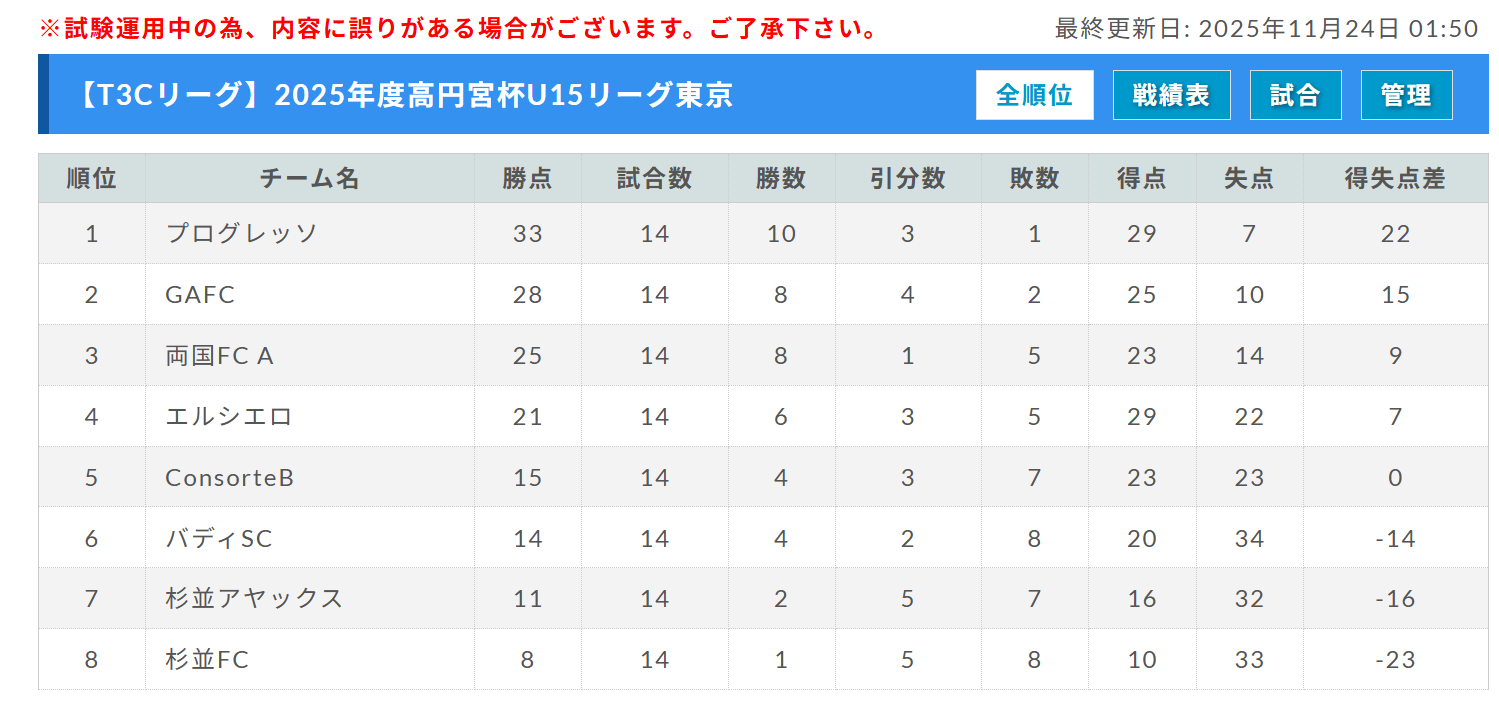The width and height of the screenshot is (1499, 712).
Task: Click the 失点 column header
Action: pyautogui.click(x=1249, y=179)
